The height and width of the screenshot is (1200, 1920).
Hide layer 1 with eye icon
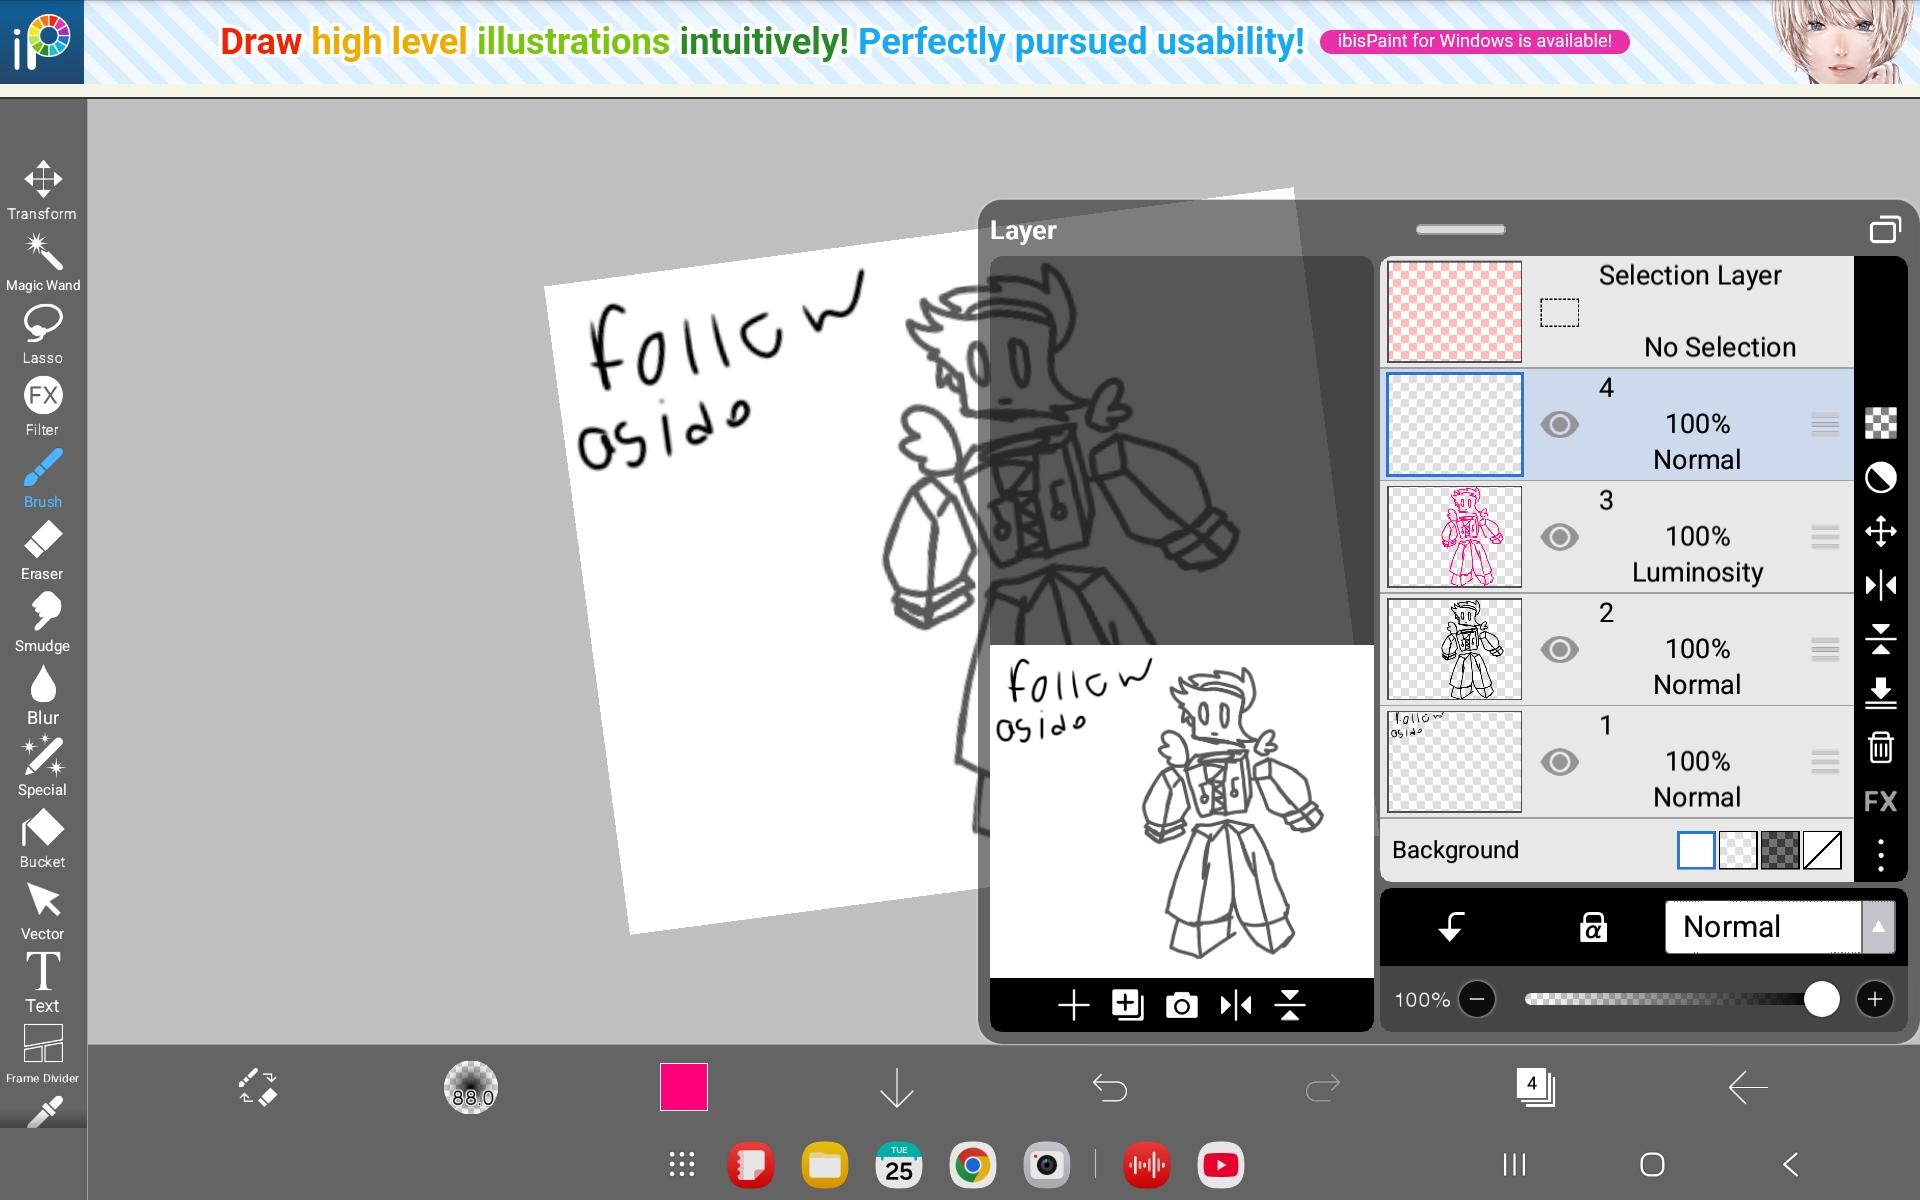tap(1559, 762)
